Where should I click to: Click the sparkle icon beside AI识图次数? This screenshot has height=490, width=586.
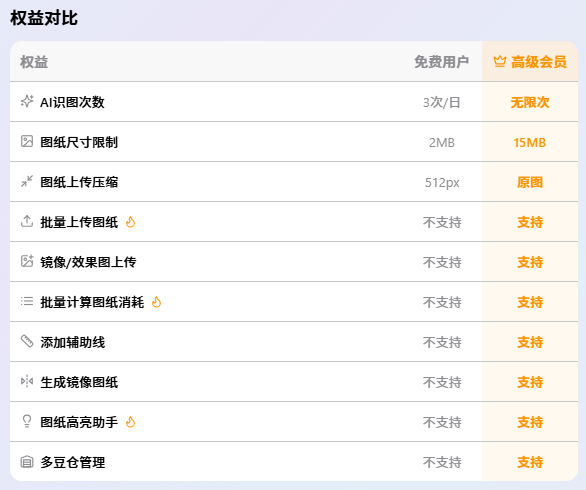coord(27,101)
